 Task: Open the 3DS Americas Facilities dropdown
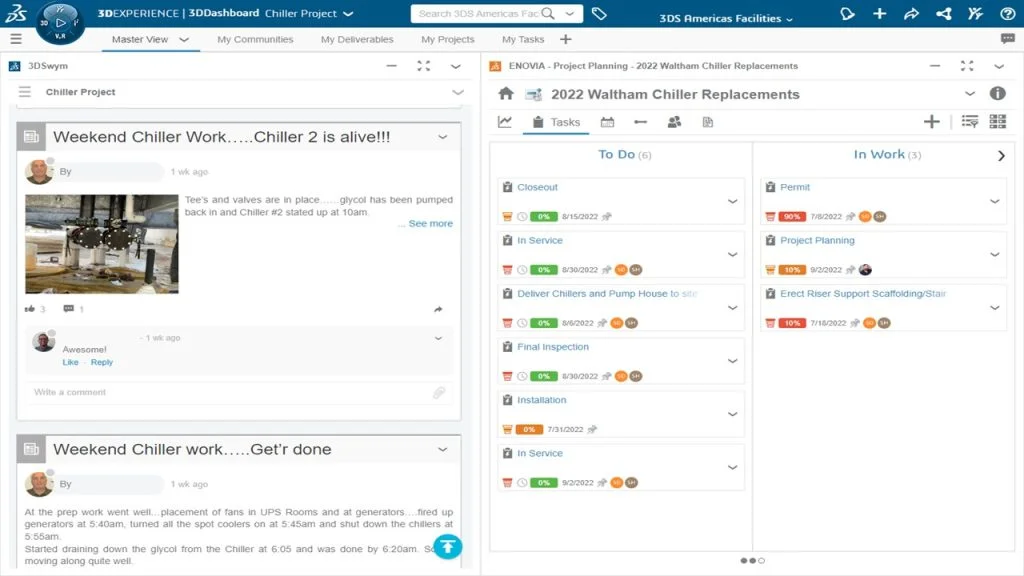(726, 19)
